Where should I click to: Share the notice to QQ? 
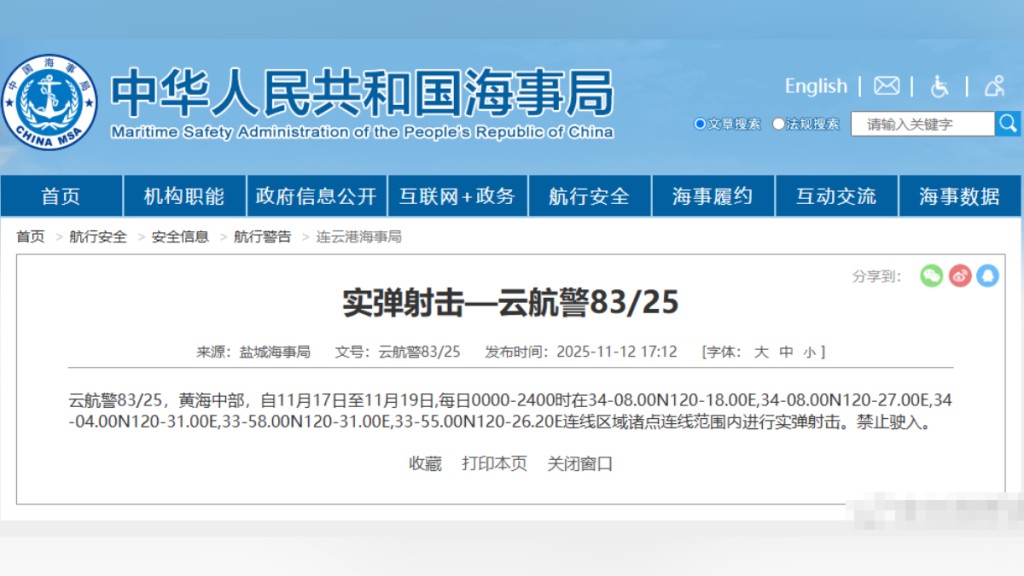tap(987, 275)
